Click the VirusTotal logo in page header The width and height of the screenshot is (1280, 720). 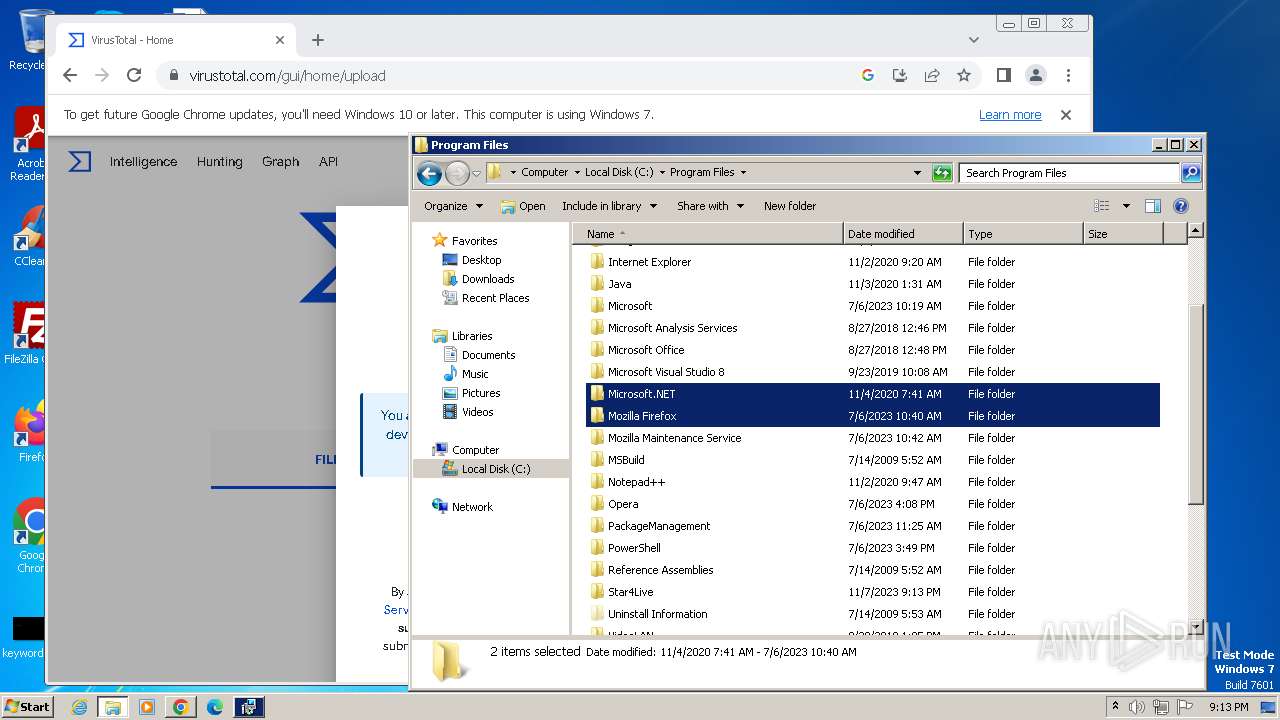80,161
